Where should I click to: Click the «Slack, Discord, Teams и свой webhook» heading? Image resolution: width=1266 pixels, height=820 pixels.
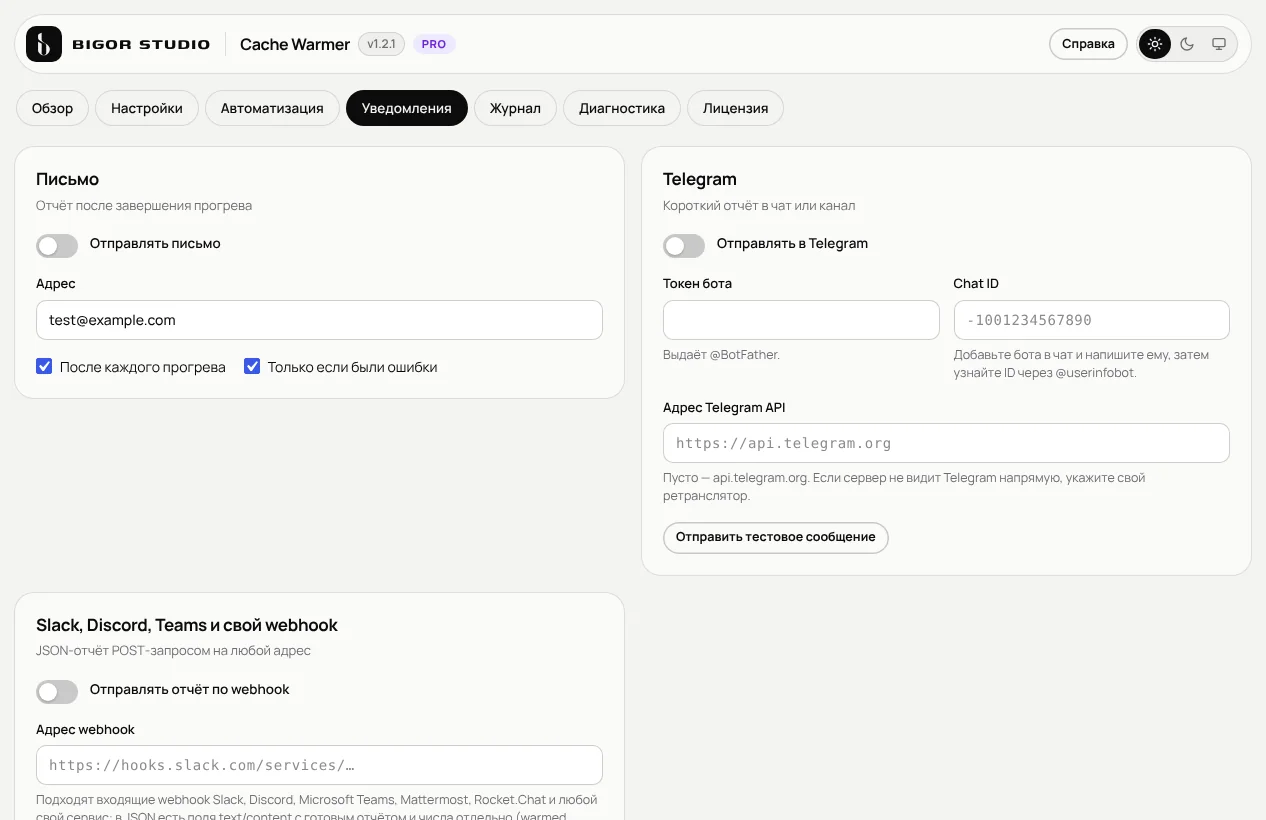tap(187, 625)
